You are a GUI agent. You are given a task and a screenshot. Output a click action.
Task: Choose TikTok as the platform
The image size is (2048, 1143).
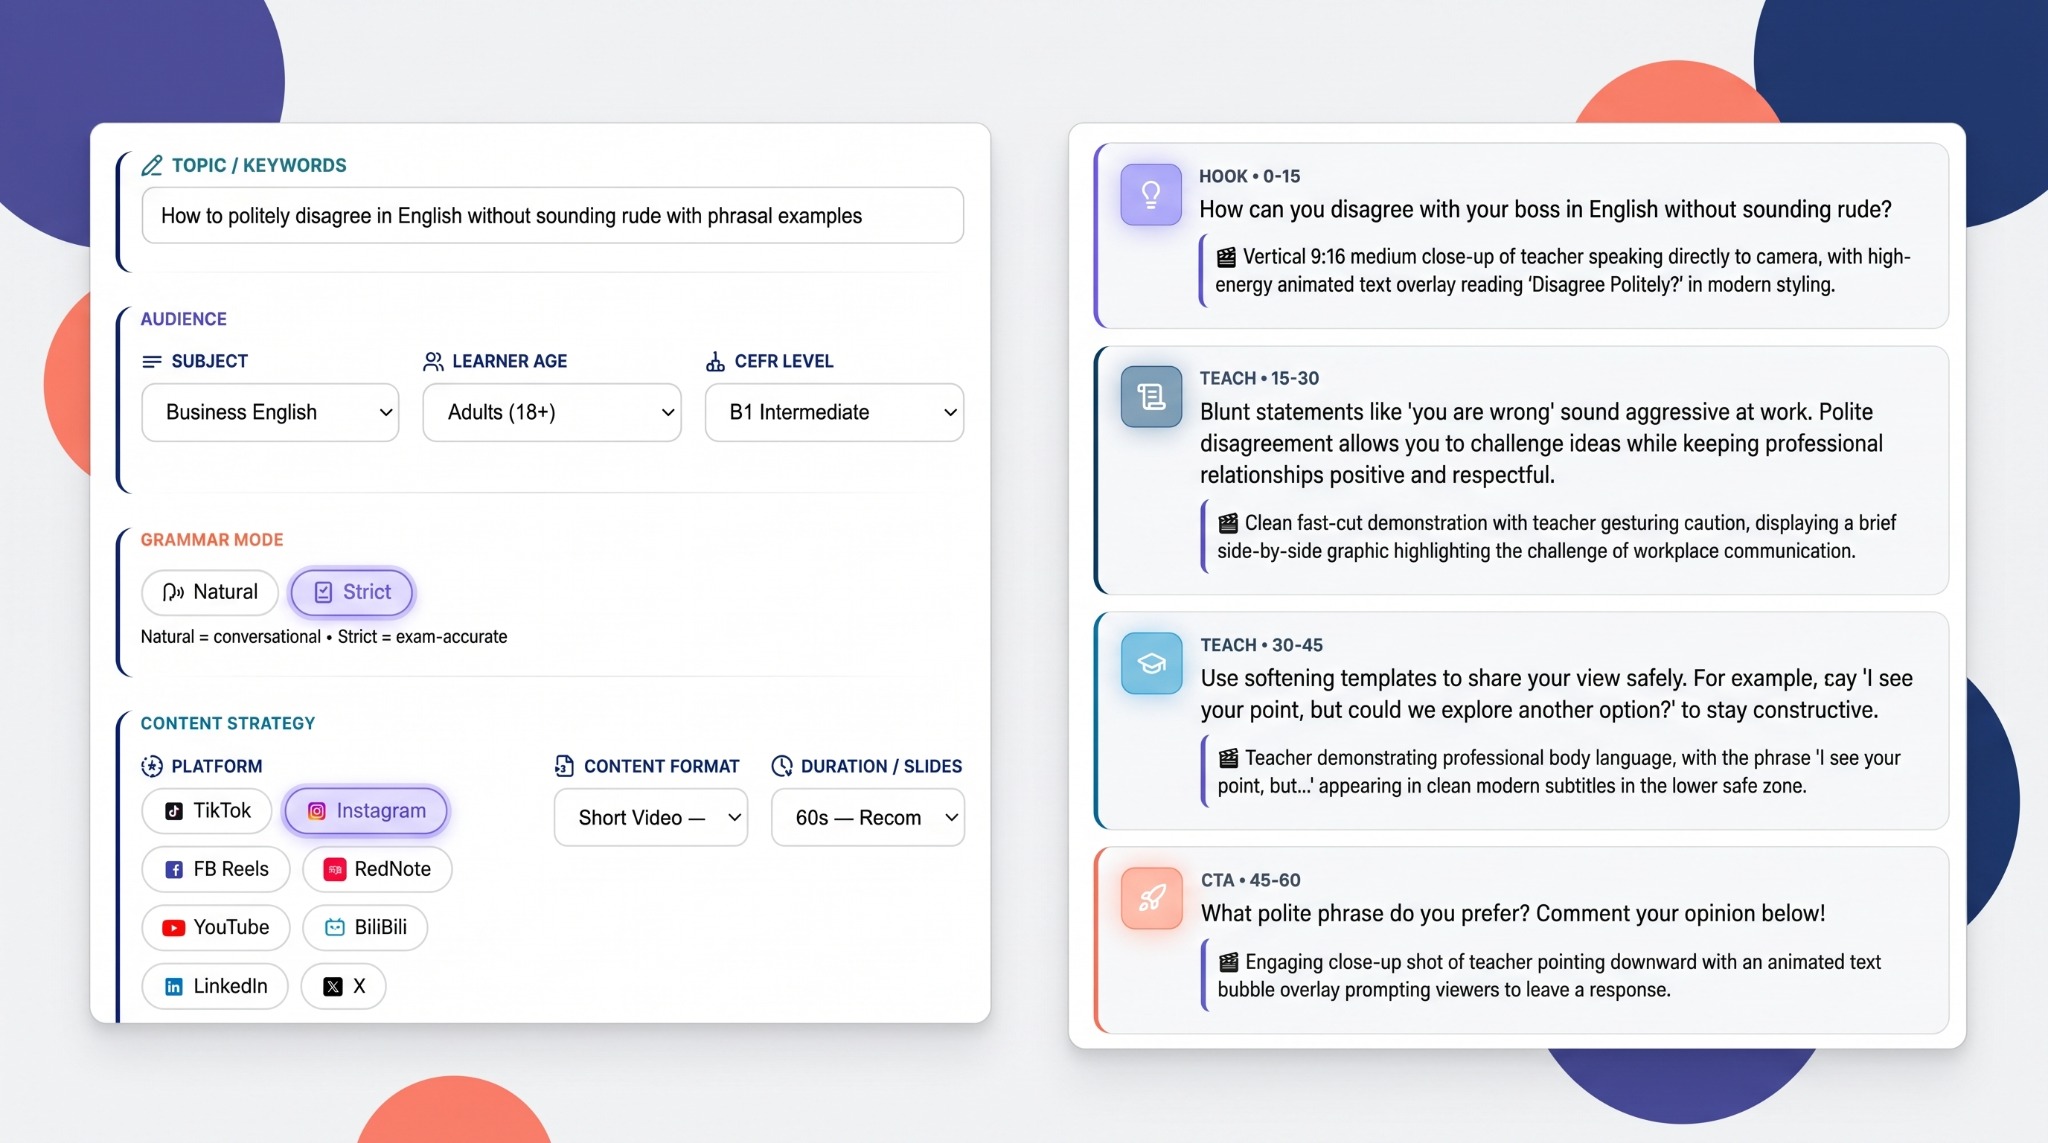(x=207, y=810)
